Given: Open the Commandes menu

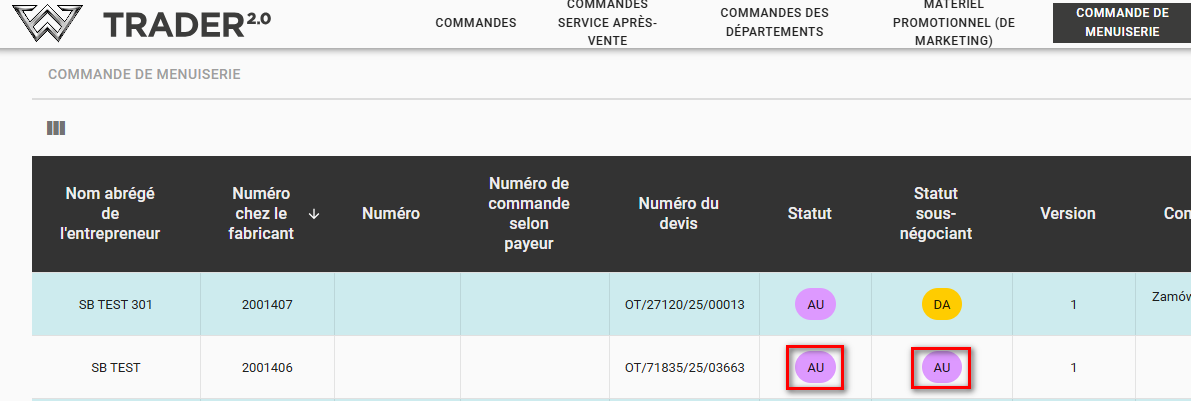Looking at the screenshot, I should [476, 23].
